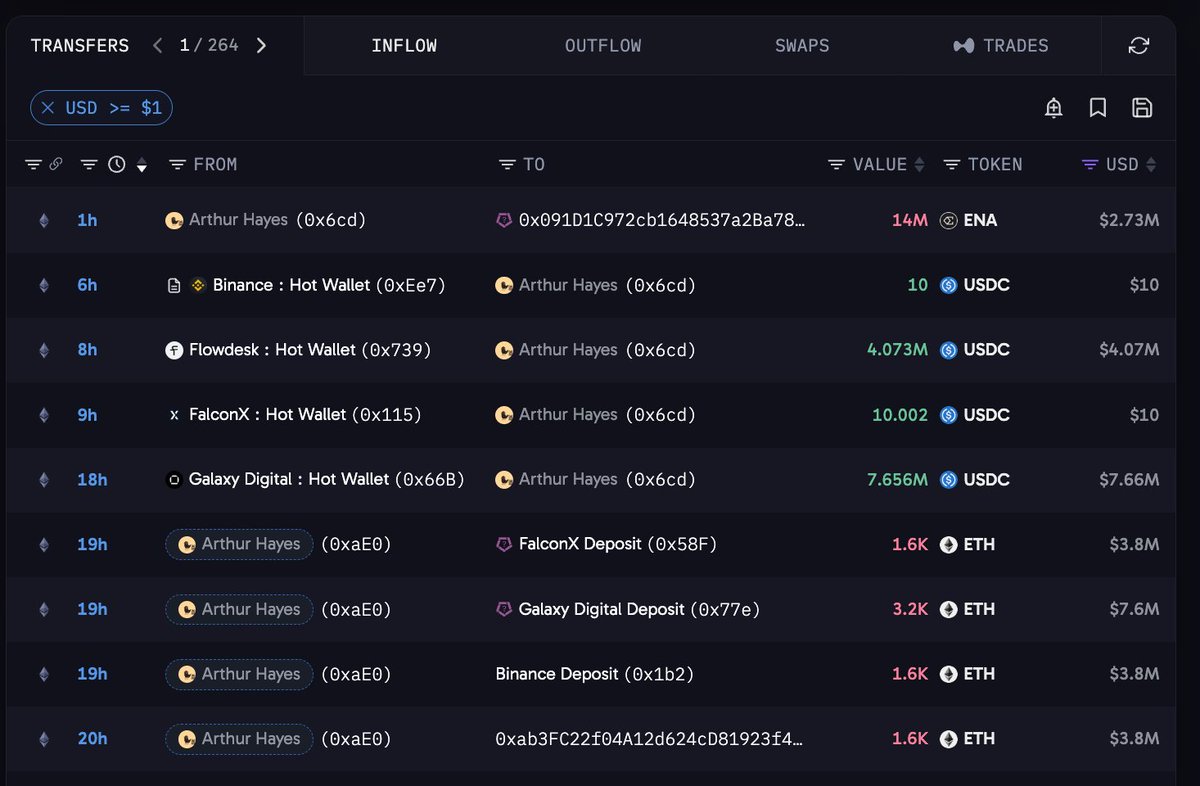Open the filter beside the clock icon

89,165
